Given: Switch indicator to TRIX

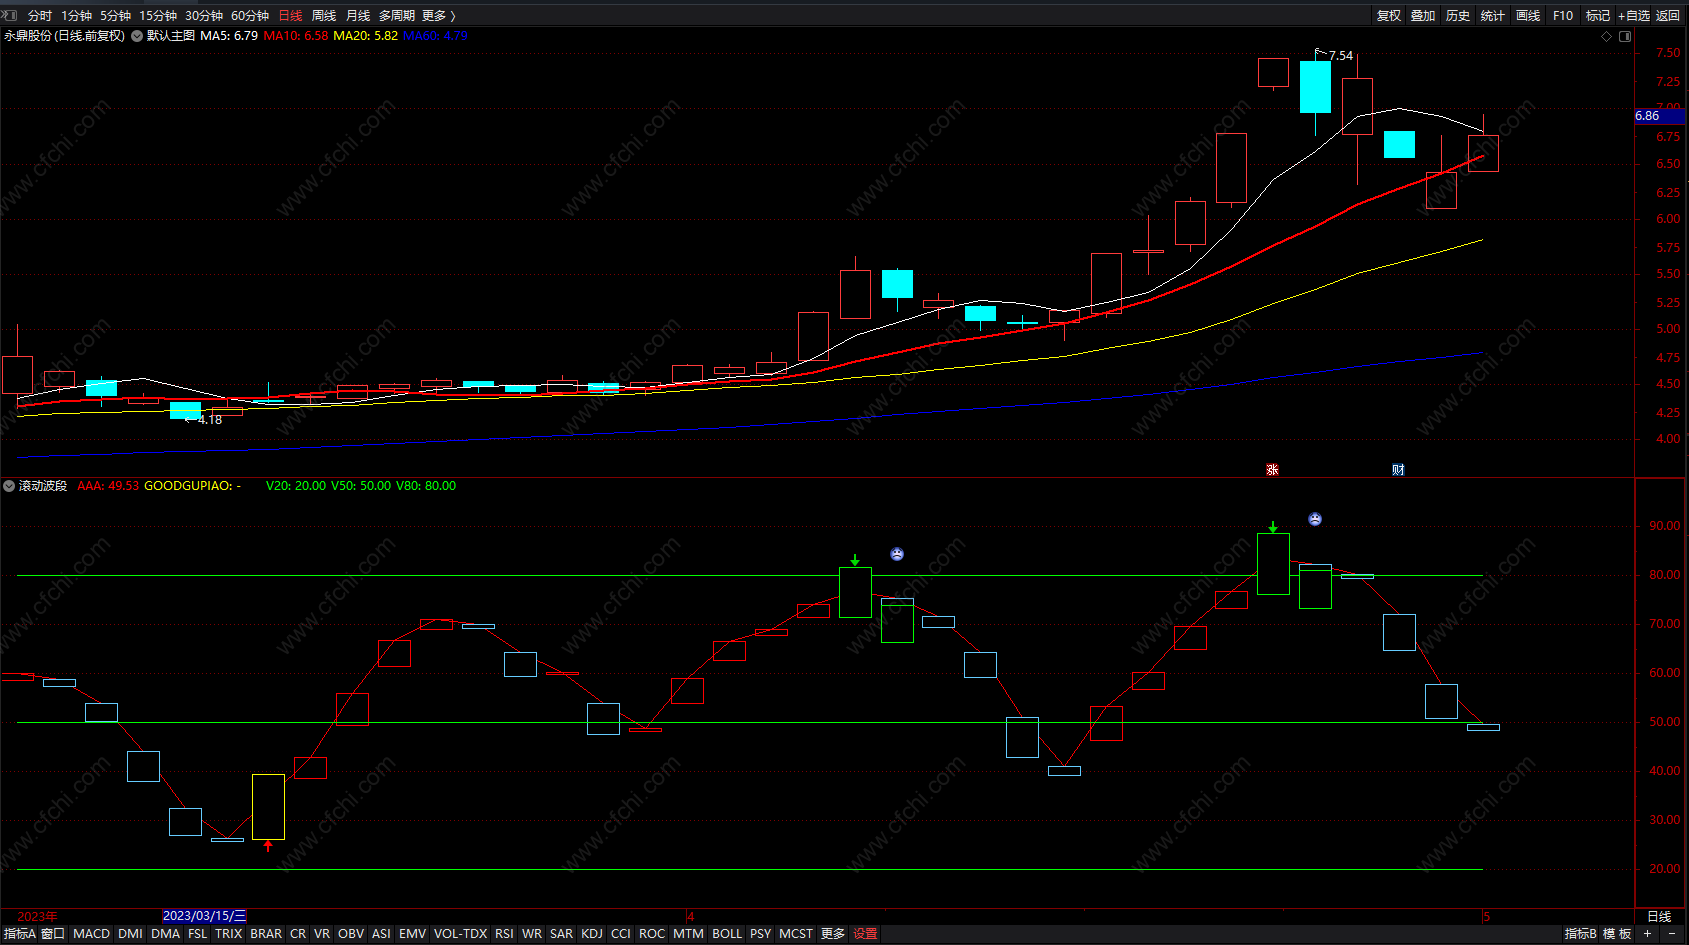Looking at the screenshot, I should [228, 934].
